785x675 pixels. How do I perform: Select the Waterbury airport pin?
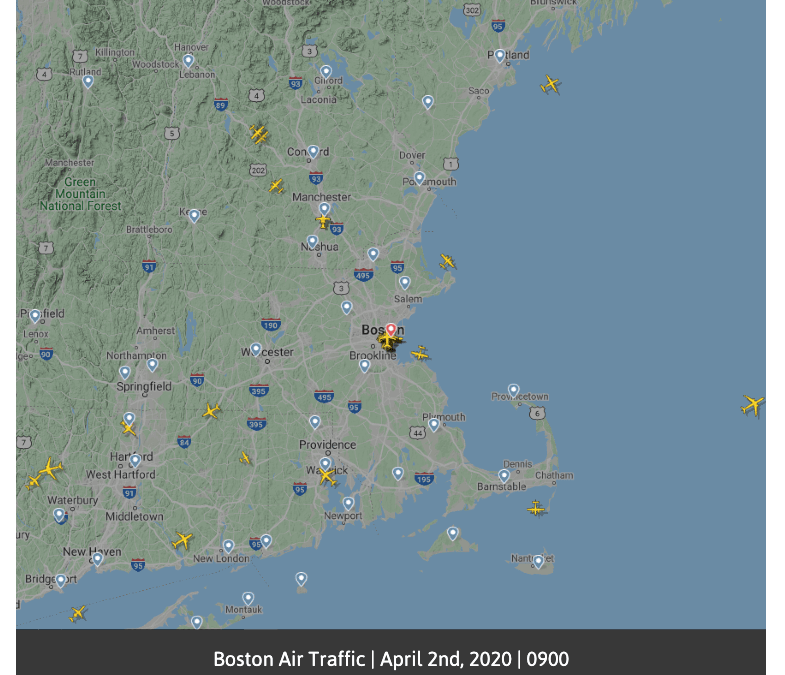59,514
